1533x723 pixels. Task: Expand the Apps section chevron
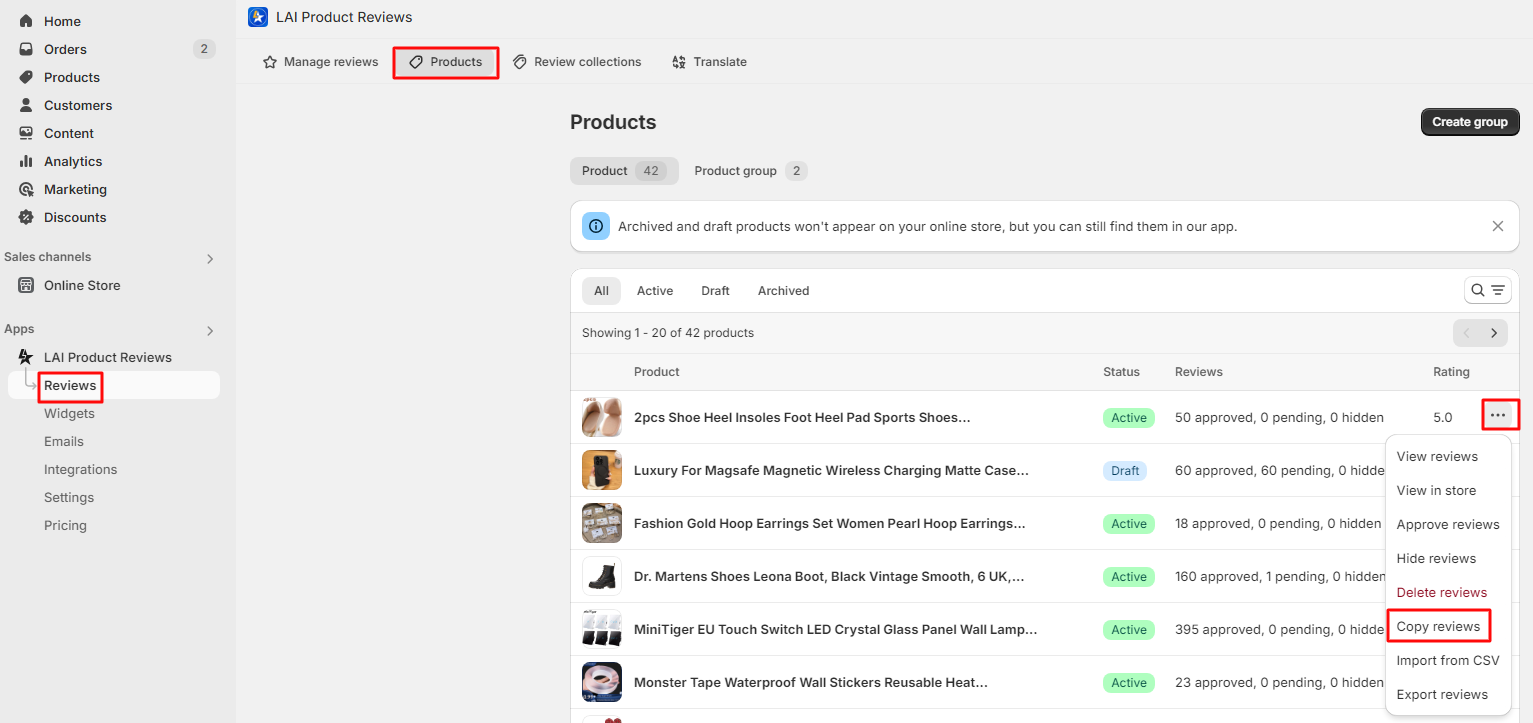pyautogui.click(x=210, y=331)
